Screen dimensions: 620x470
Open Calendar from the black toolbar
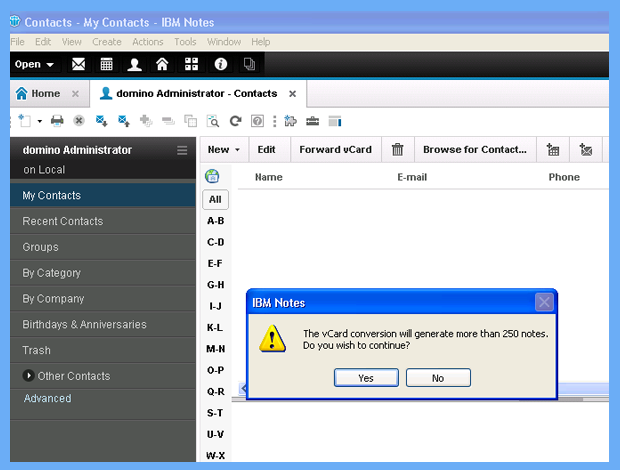pos(106,64)
